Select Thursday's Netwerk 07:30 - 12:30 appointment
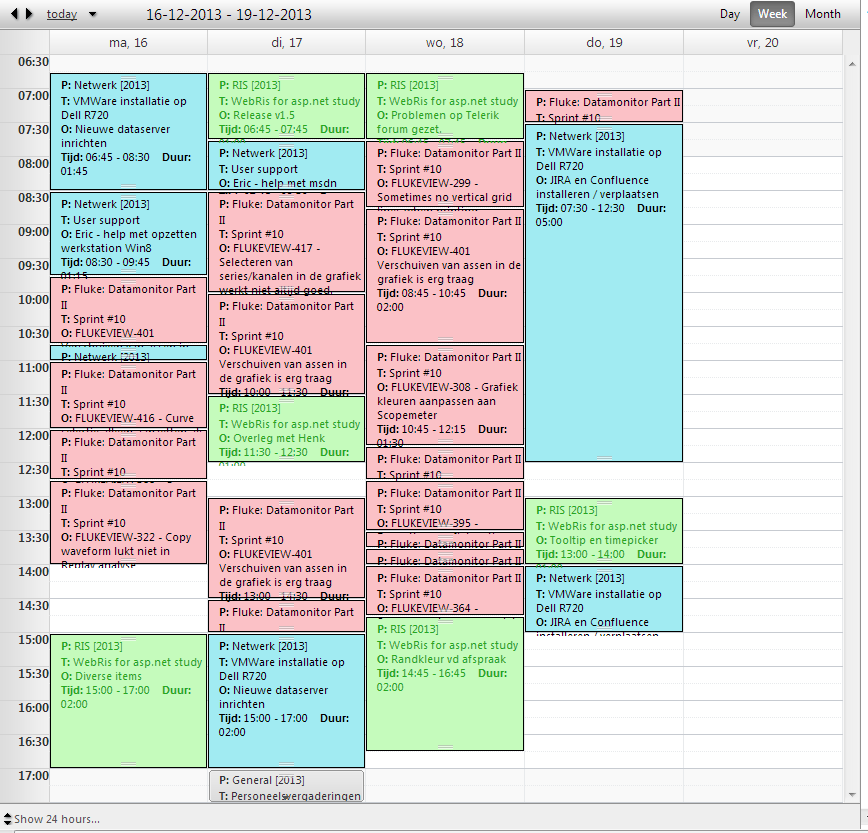Image resolution: width=868 pixels, height=833 pixels. pyautogui.click(x=604, y=293)
